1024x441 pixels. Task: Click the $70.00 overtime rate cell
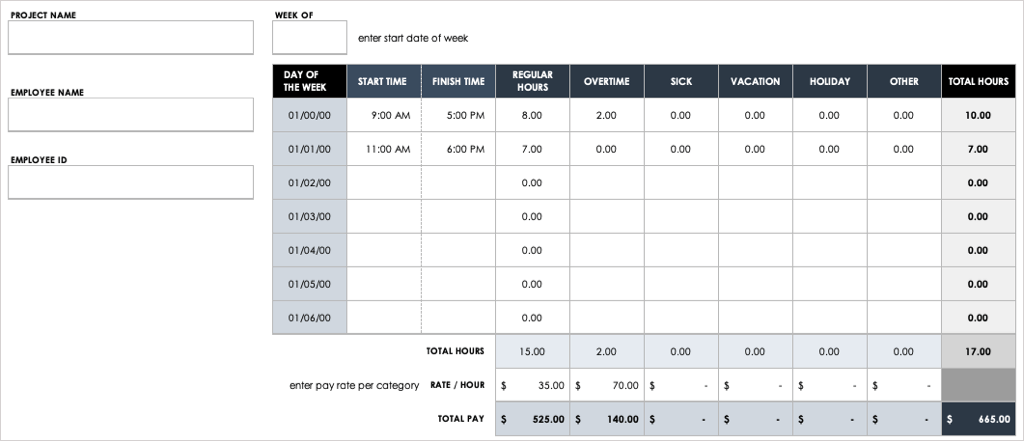(606, 385)
